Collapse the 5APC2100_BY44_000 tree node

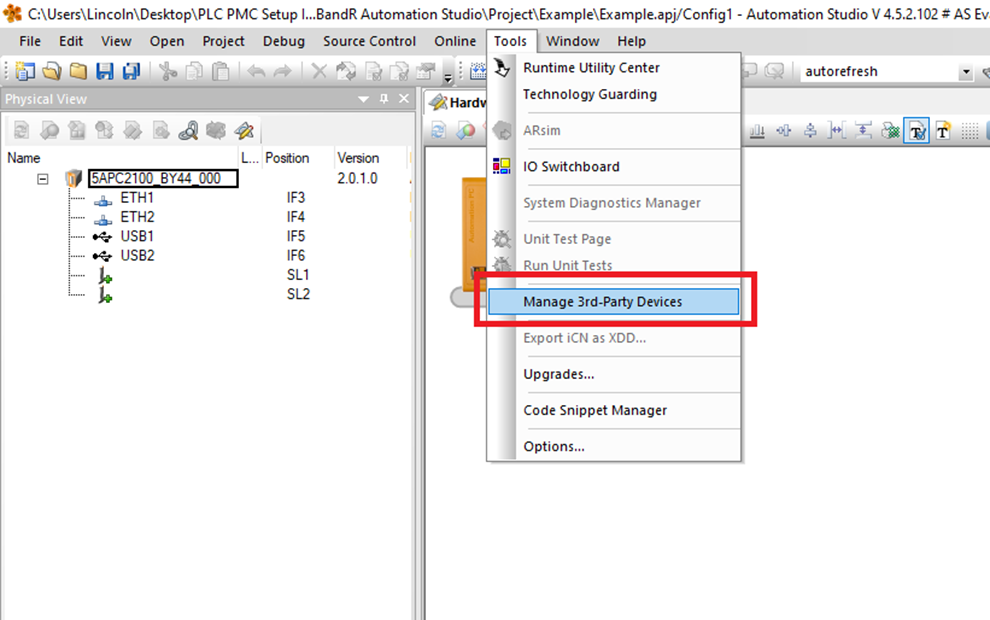tap(43, 179)
